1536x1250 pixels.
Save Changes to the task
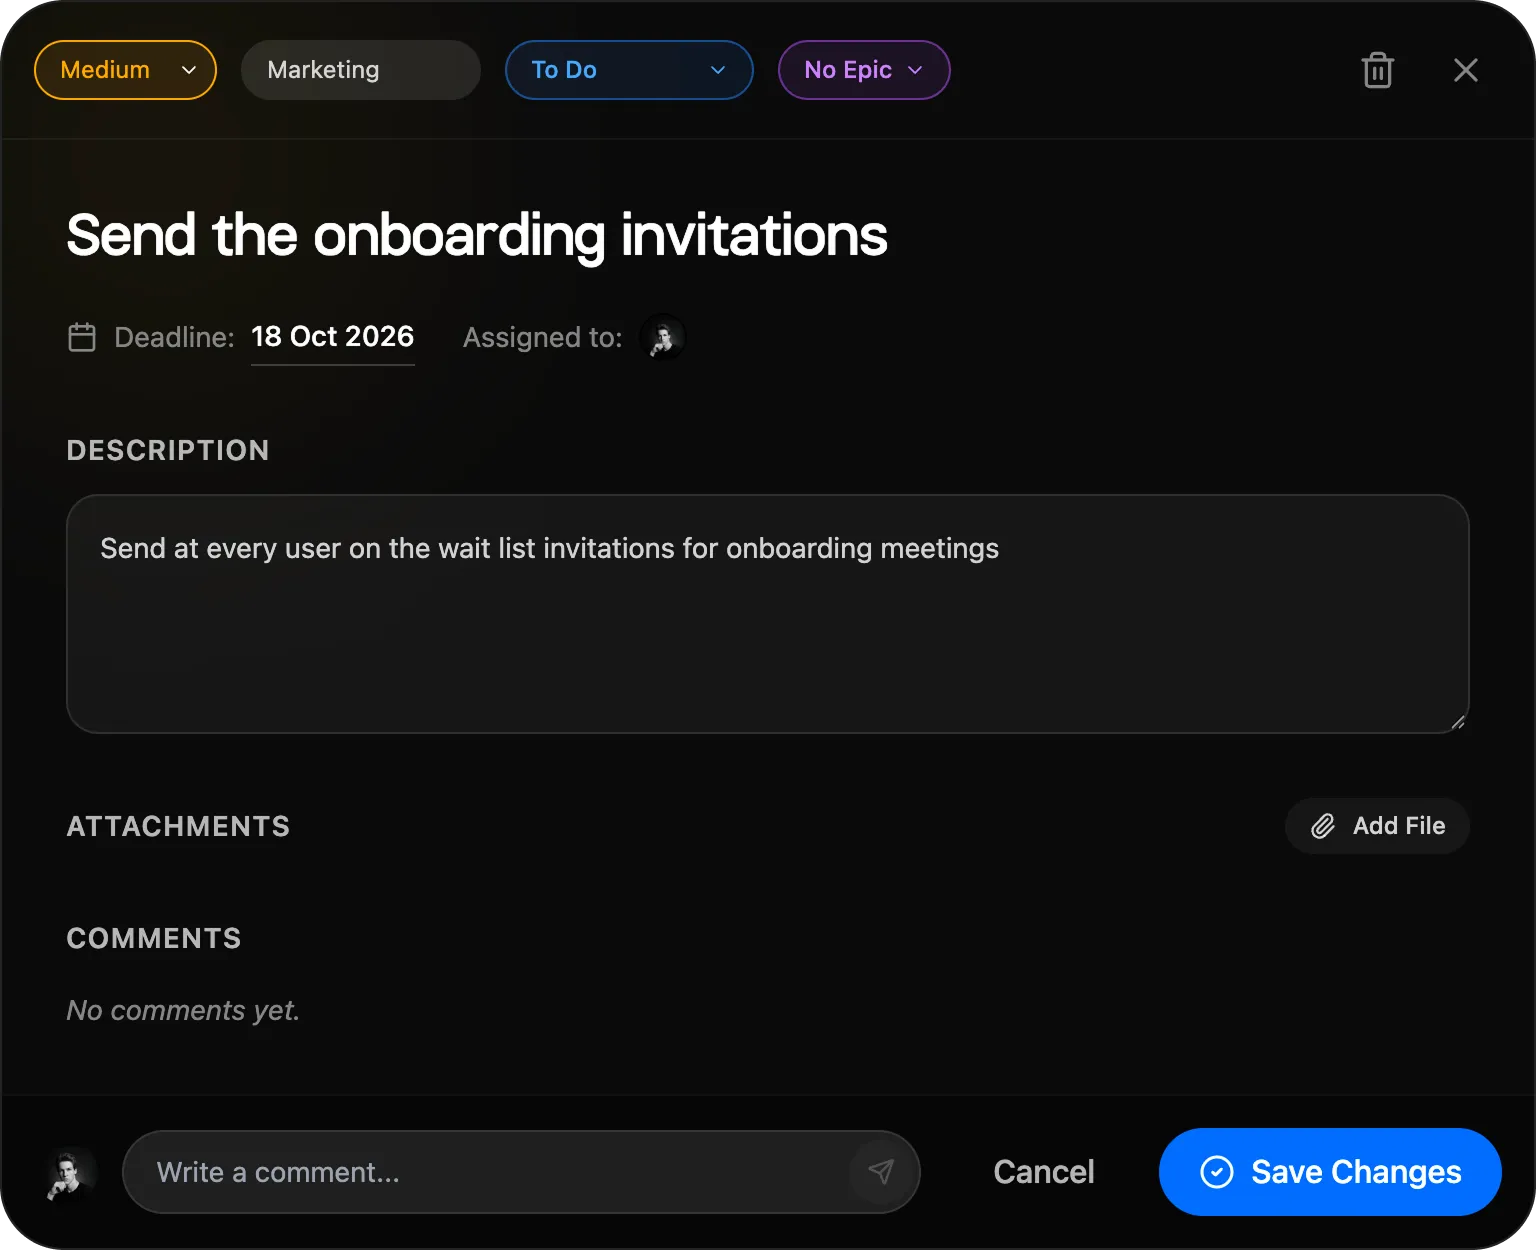coord(1330,1172)
